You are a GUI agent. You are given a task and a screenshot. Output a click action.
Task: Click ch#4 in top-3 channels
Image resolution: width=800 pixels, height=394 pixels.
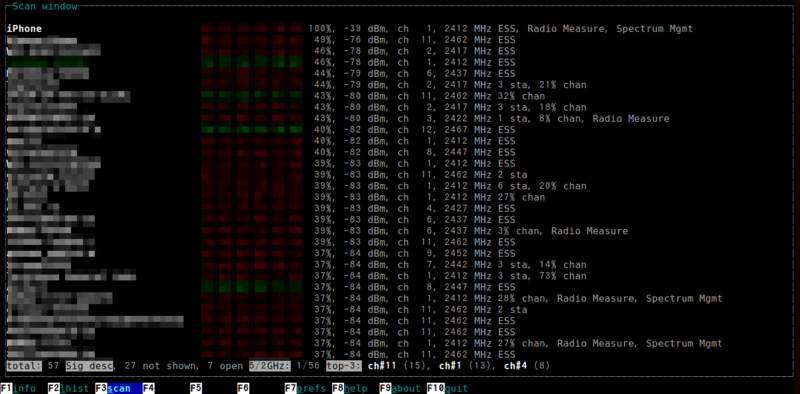(516, 366)
